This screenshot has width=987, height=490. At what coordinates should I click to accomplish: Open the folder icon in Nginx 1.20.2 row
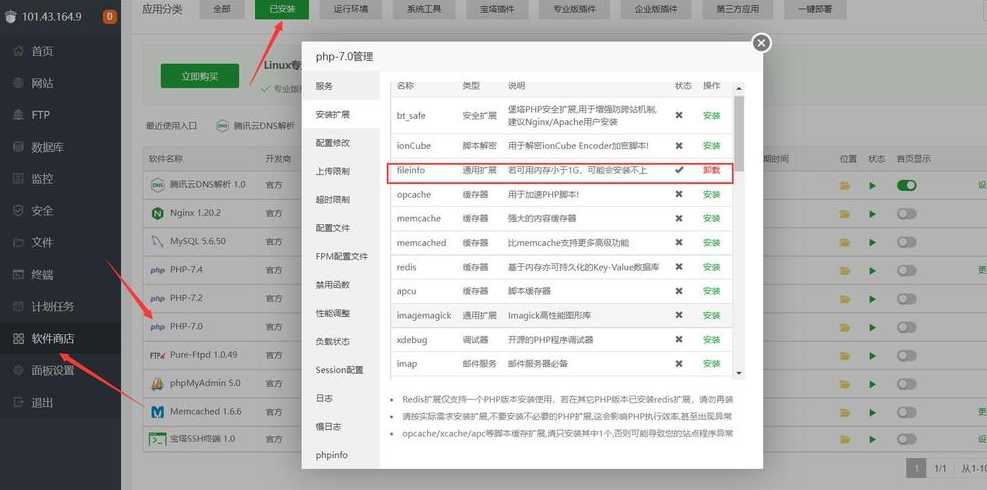click(845, 214)
